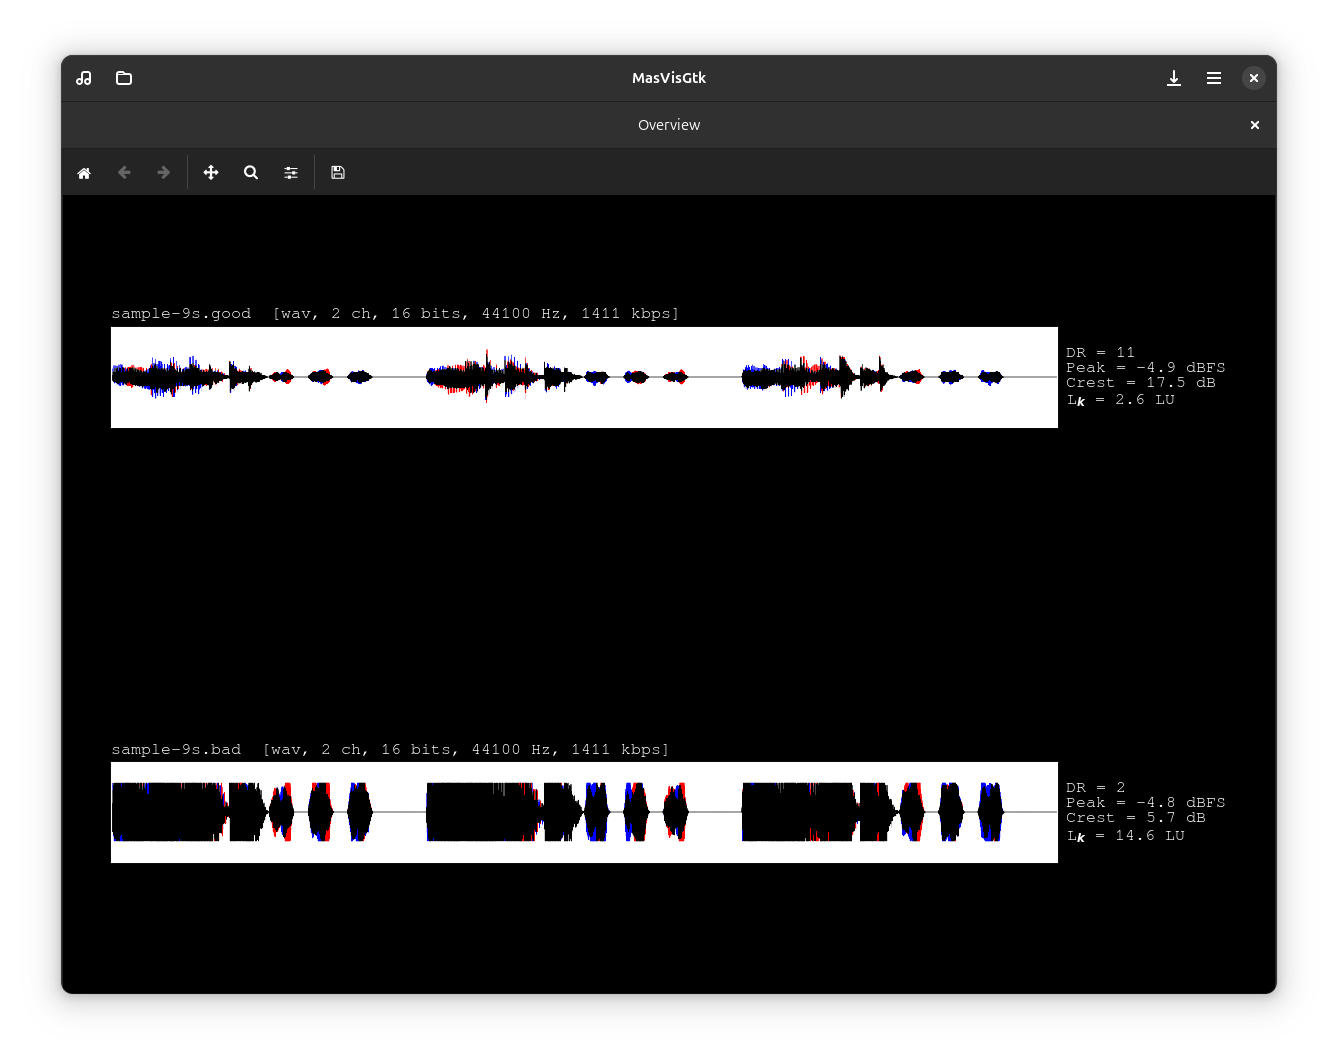
Task: Save figure with floppy disk icon
Action: pos(338,173)
